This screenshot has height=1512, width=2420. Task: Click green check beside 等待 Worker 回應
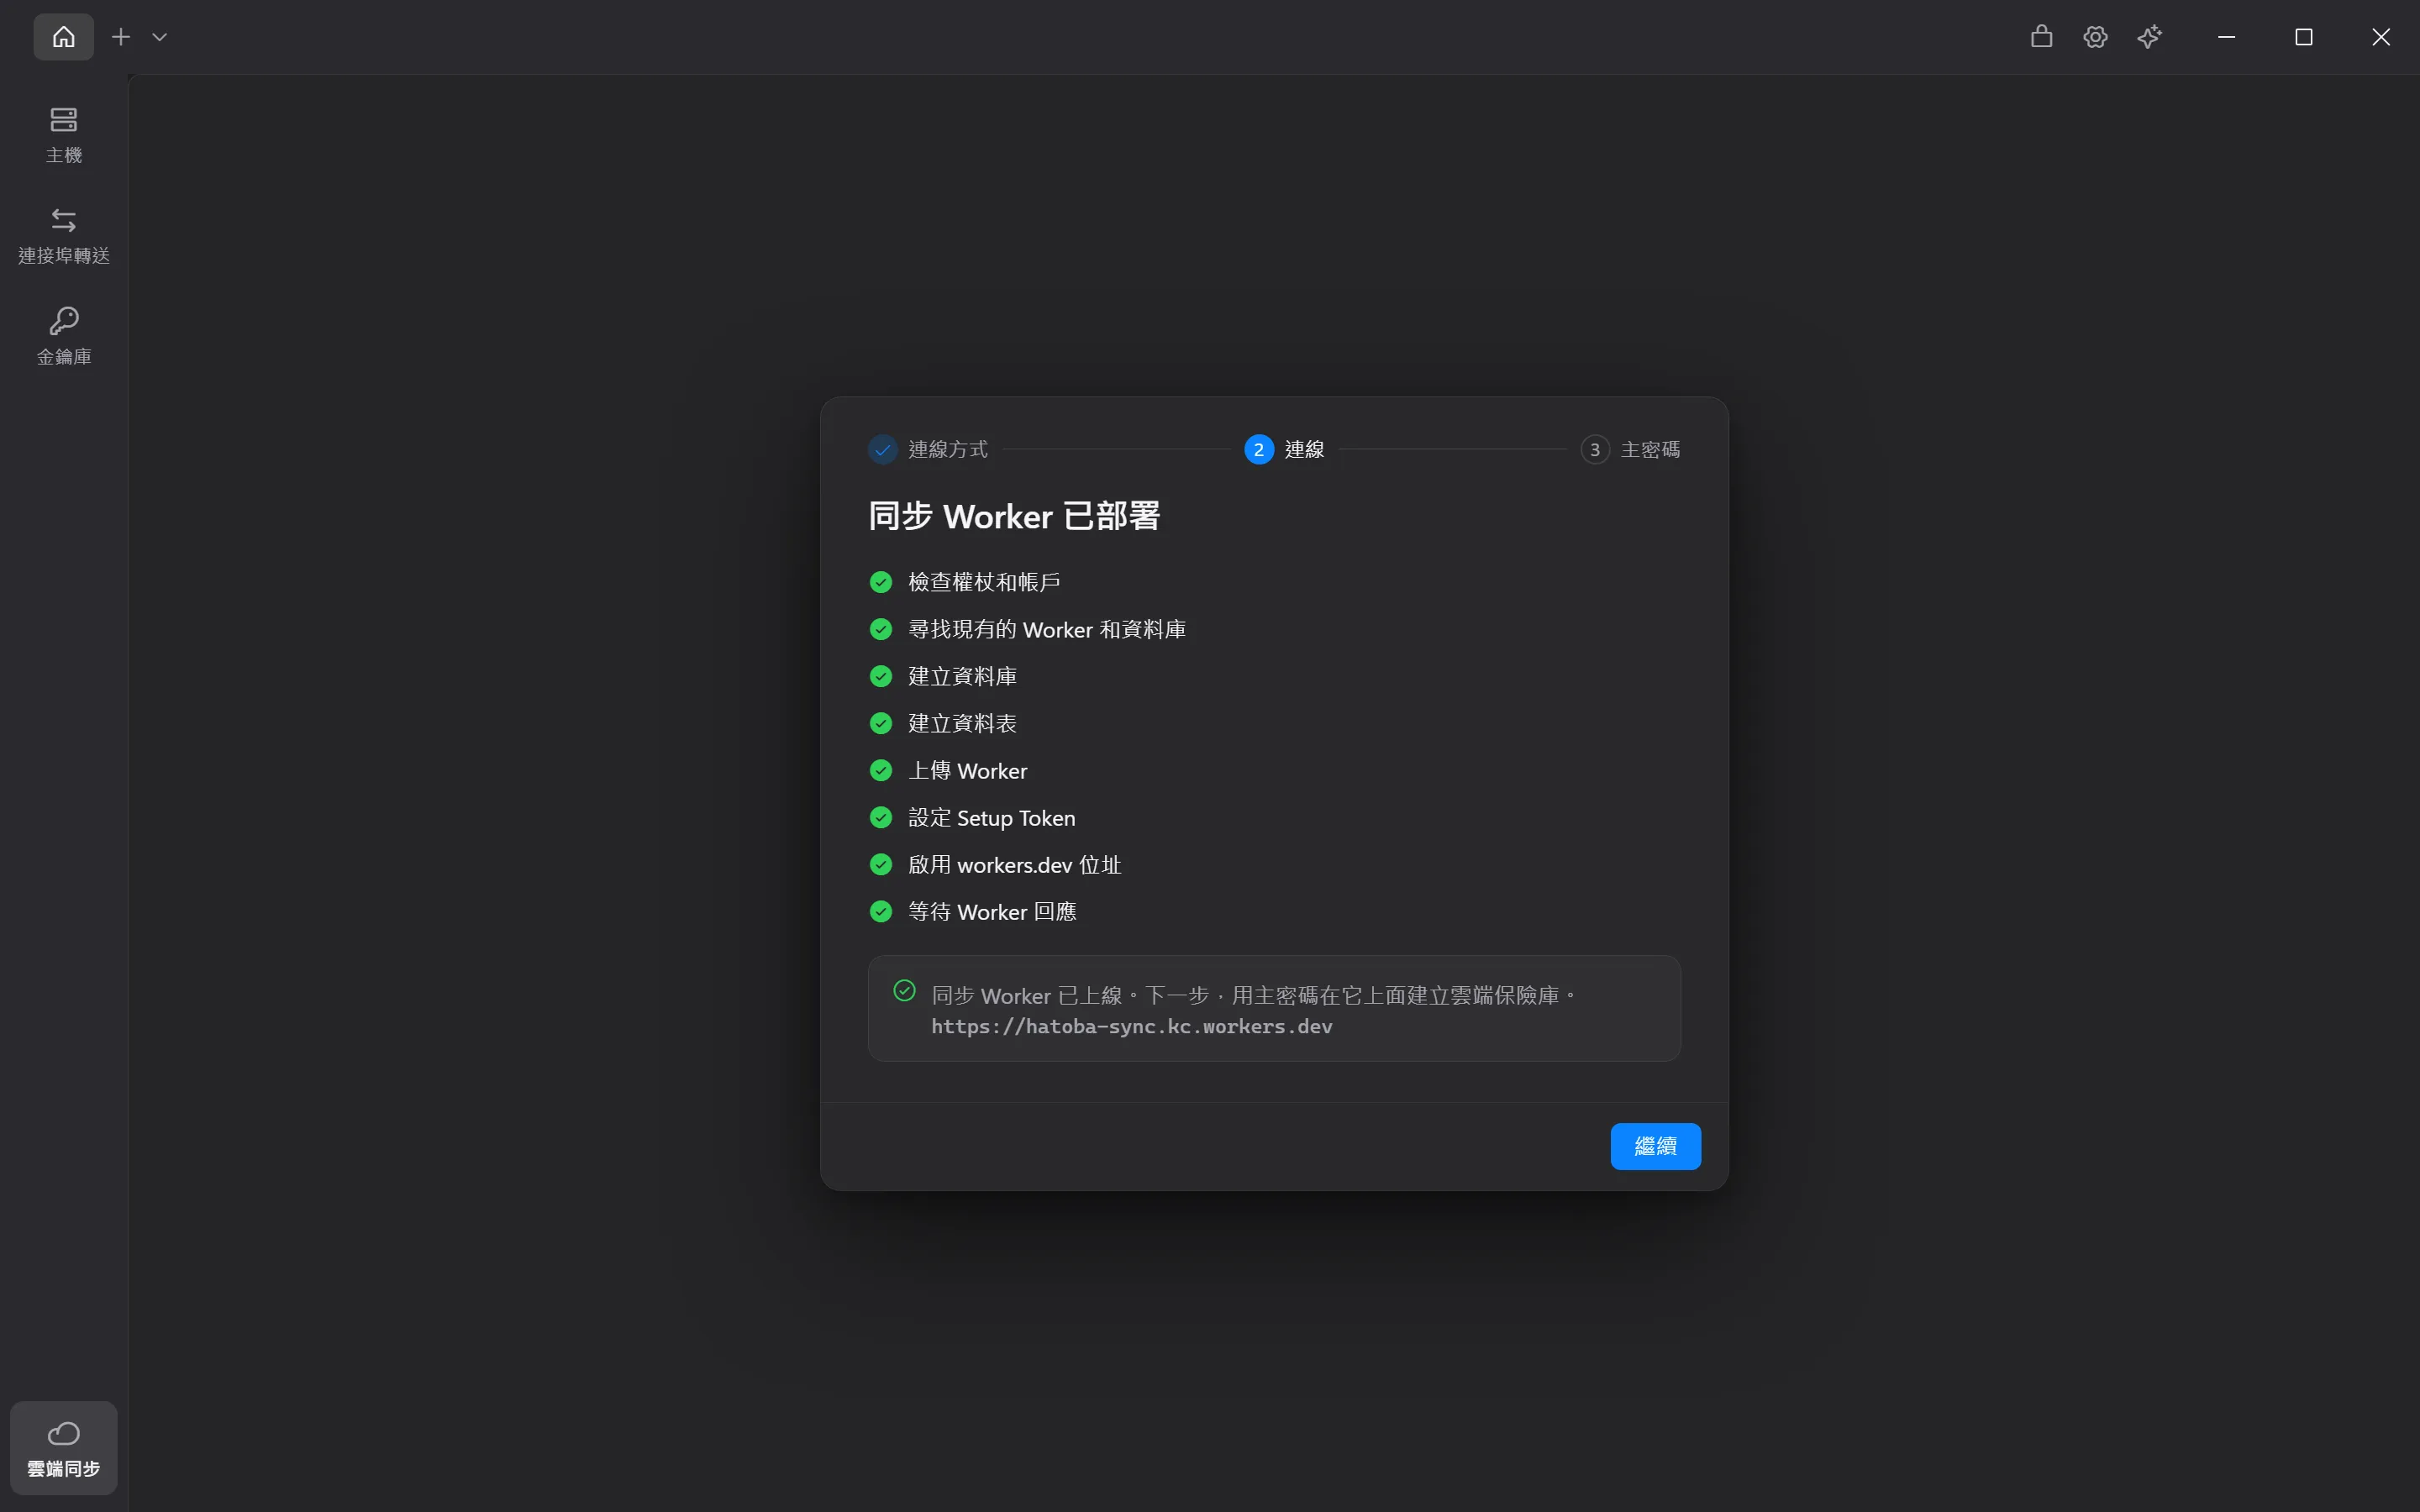coord(881,911)
